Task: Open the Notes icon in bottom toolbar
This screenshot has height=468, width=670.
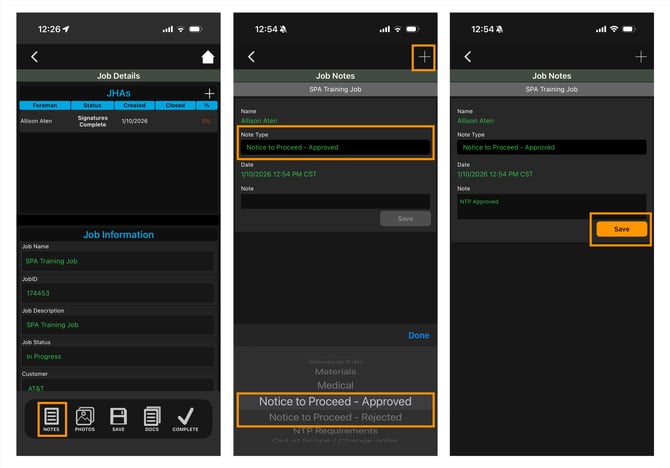Action: [53, 418]
